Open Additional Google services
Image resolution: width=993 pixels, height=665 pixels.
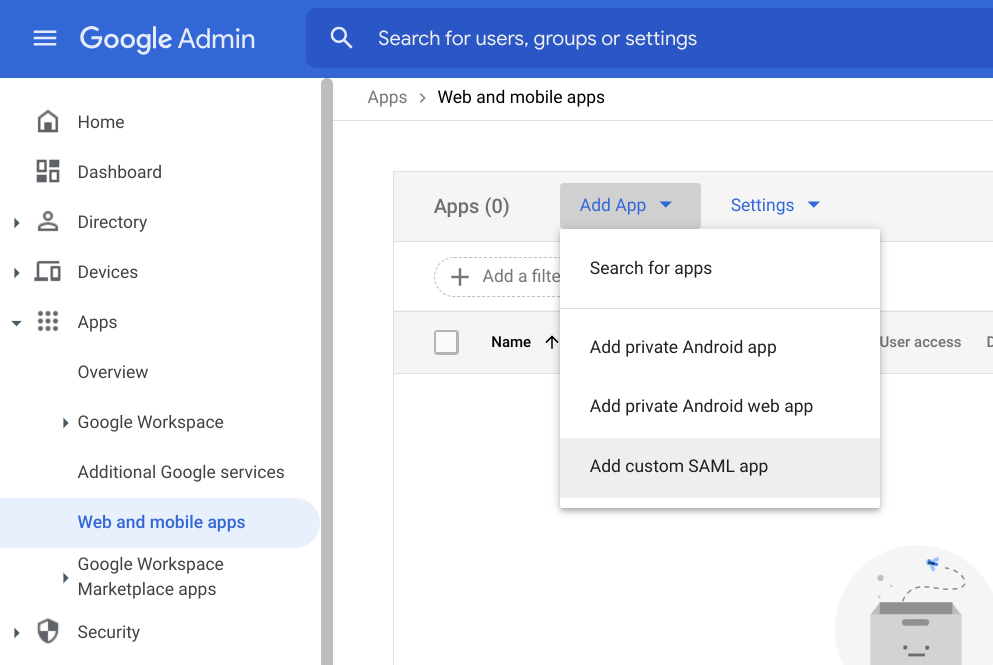pyautogui.click(x=181, y=472)
